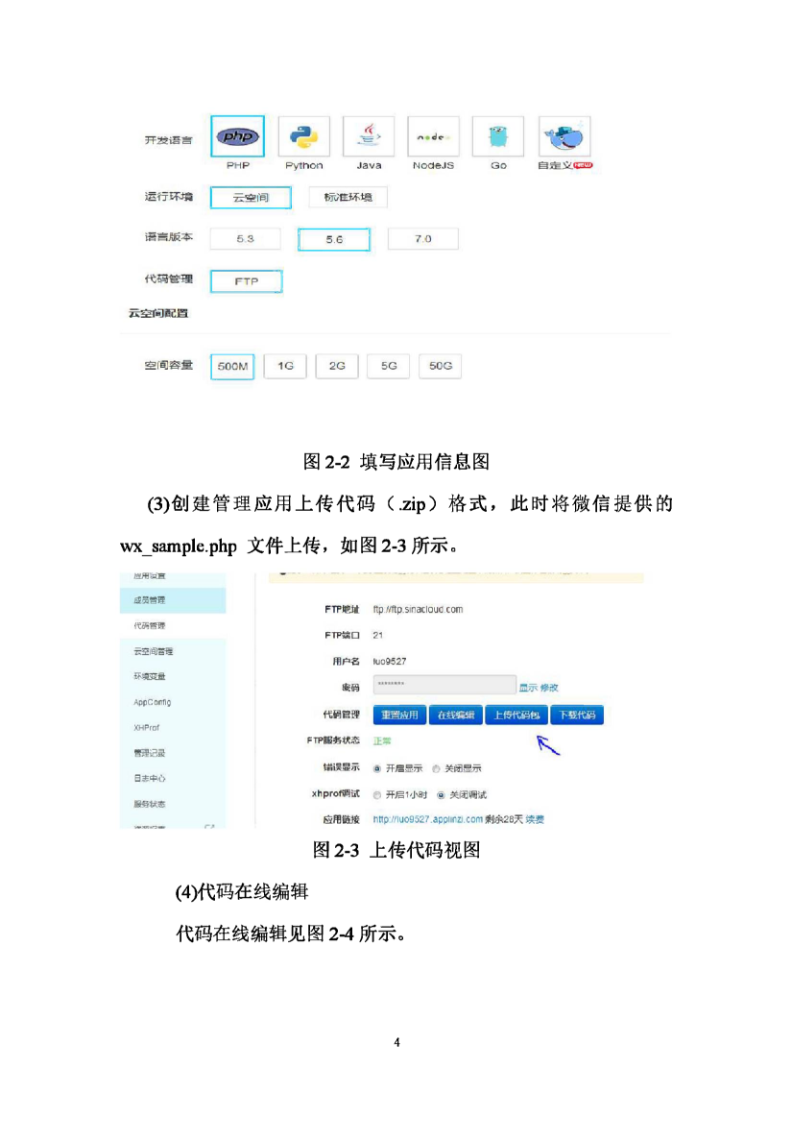This screenshot has width=794, height=1123.
Task: Choose the 自定义 Docker whale icon
Action: (x=564, y=136)
